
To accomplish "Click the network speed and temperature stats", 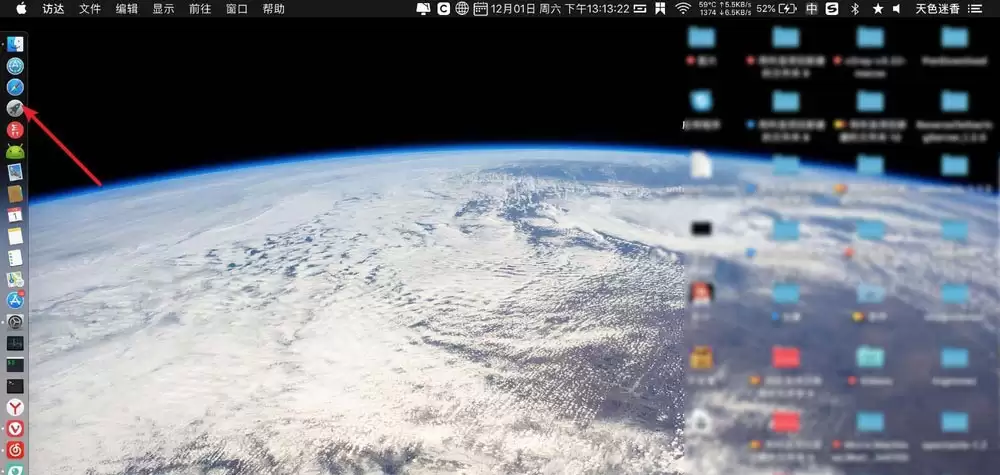I will click(725, 8).
